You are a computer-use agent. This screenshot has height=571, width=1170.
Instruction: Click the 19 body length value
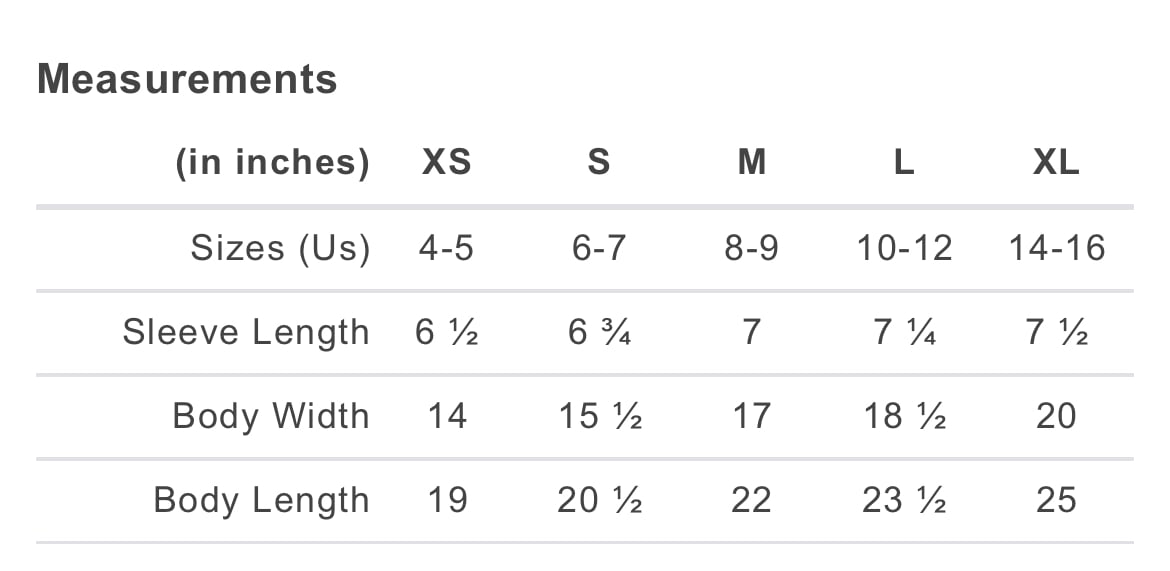(446, 500)
